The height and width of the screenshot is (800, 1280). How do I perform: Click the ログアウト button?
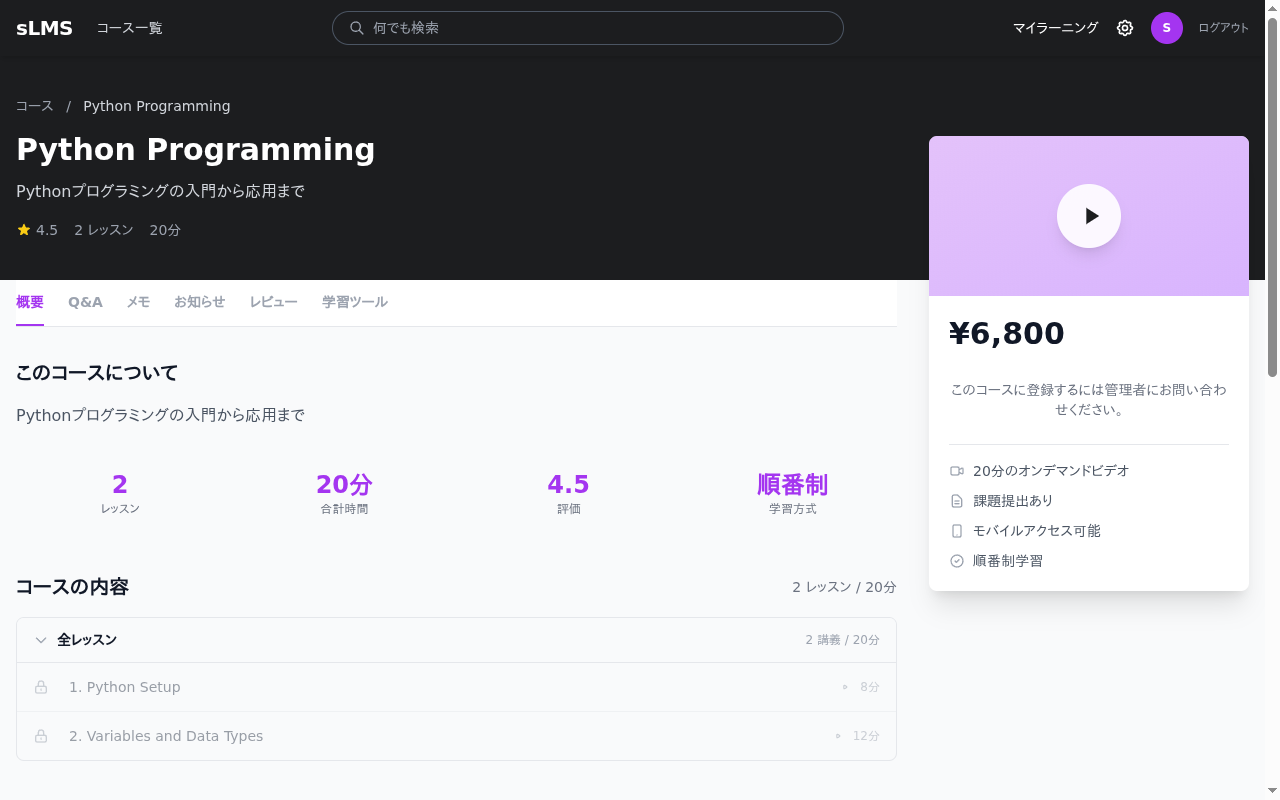[1223, 28]
